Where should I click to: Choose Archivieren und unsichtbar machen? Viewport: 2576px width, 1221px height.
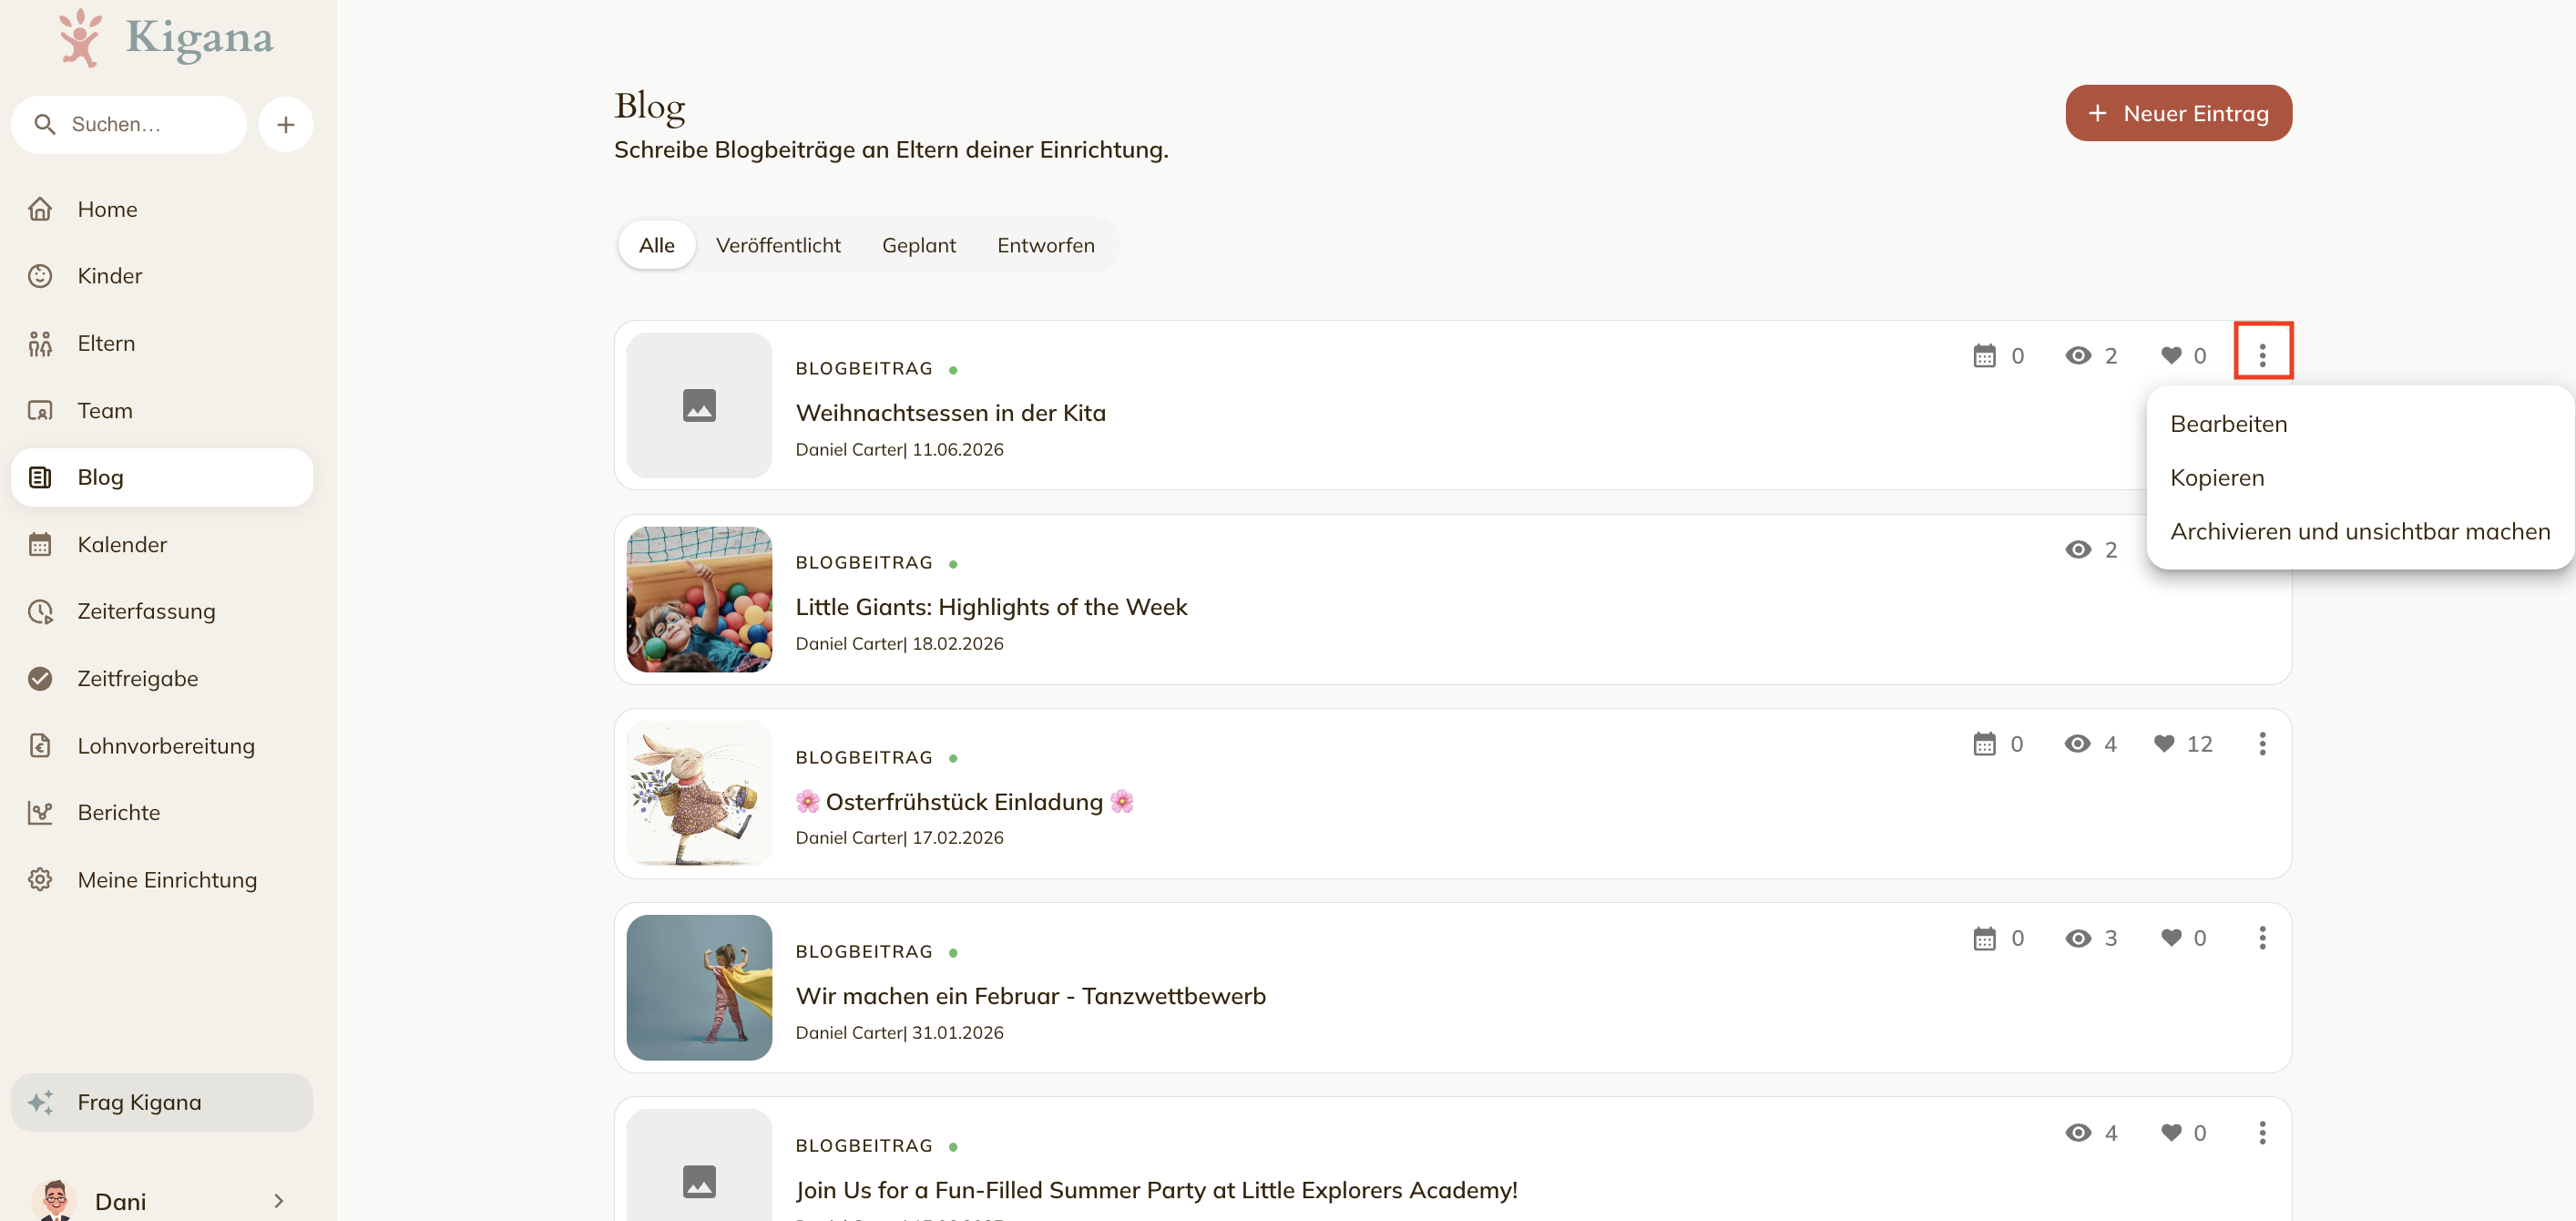pyautogui.click(x=2359, y=532)
